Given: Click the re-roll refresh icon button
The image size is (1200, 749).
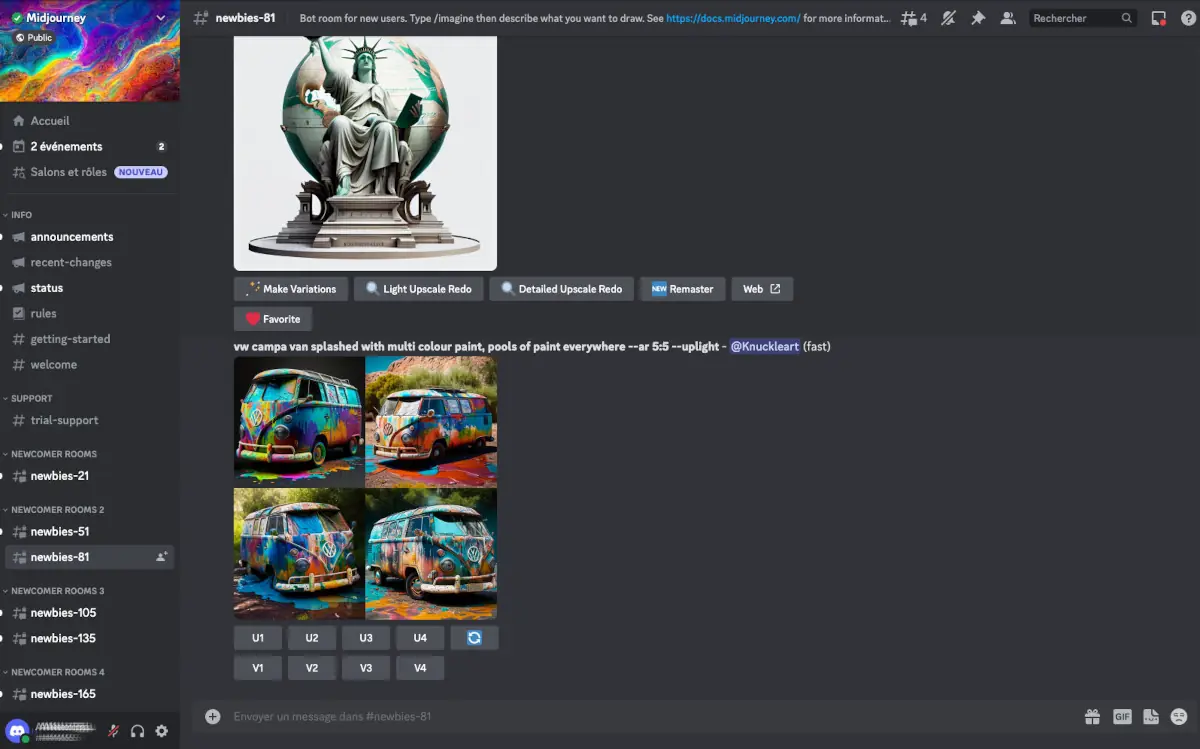Looking at the screenshot, I should tap(474, 638).
